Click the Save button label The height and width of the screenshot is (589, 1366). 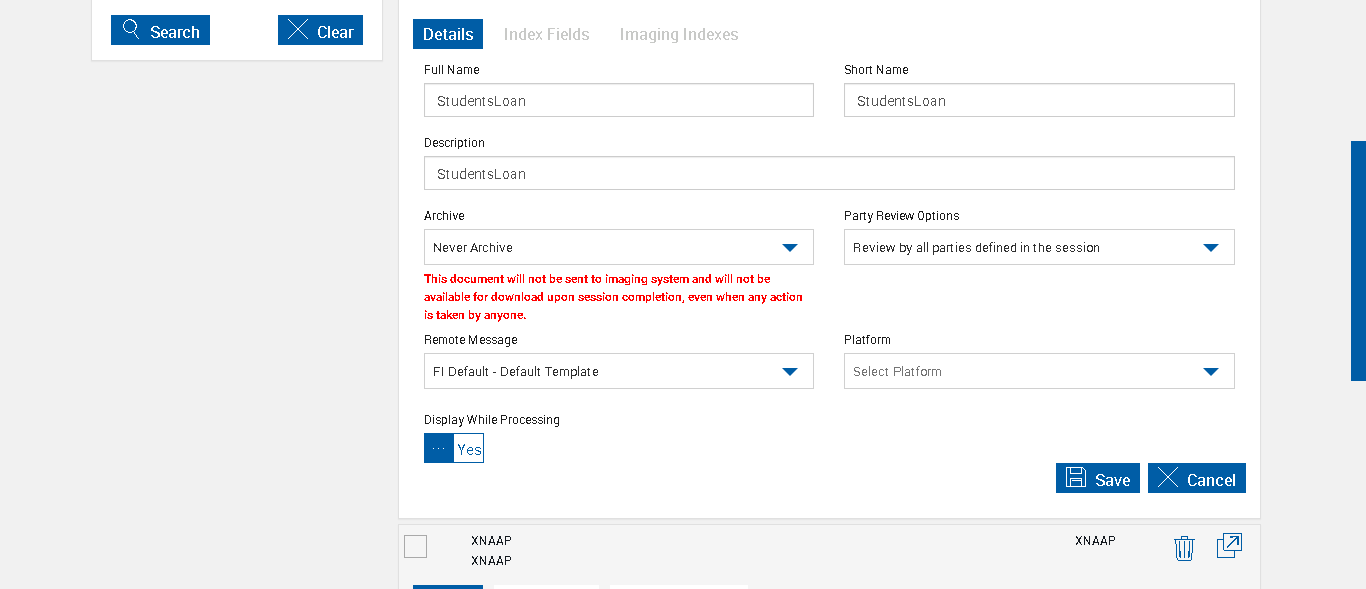(x=1112, y=480)
